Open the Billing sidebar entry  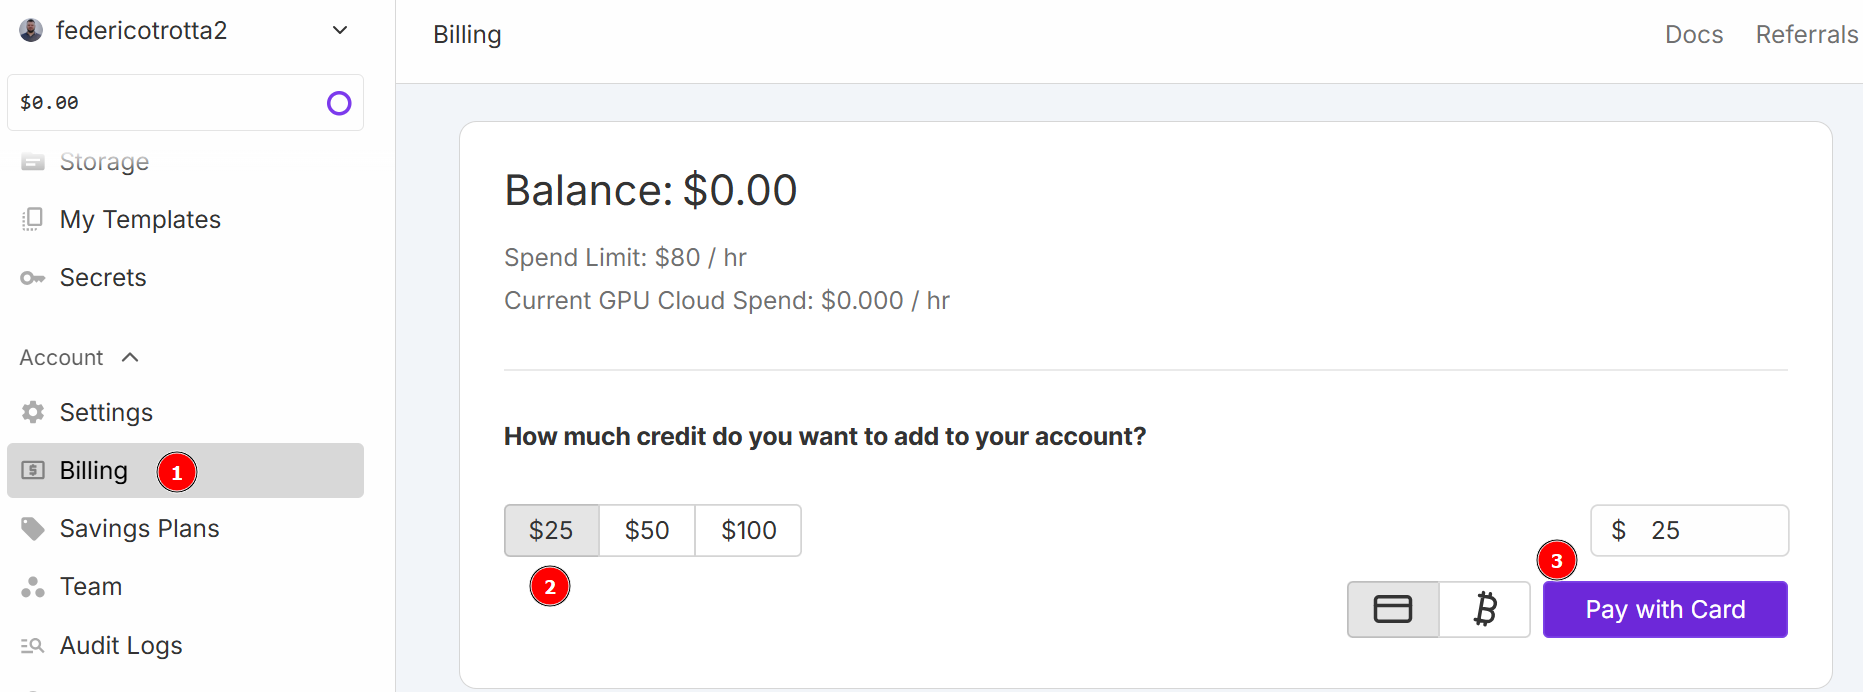tap(93, 470)
